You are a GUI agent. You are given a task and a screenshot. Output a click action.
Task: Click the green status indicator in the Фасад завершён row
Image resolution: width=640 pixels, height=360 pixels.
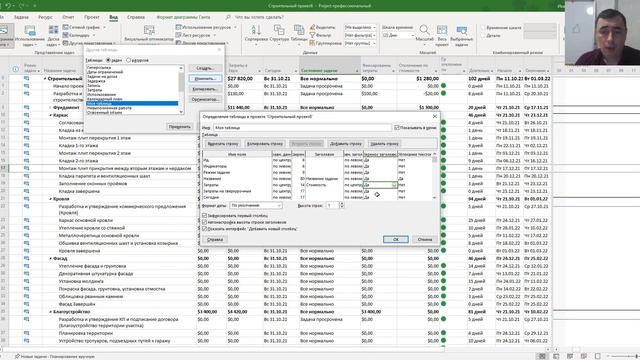[443, 304]
